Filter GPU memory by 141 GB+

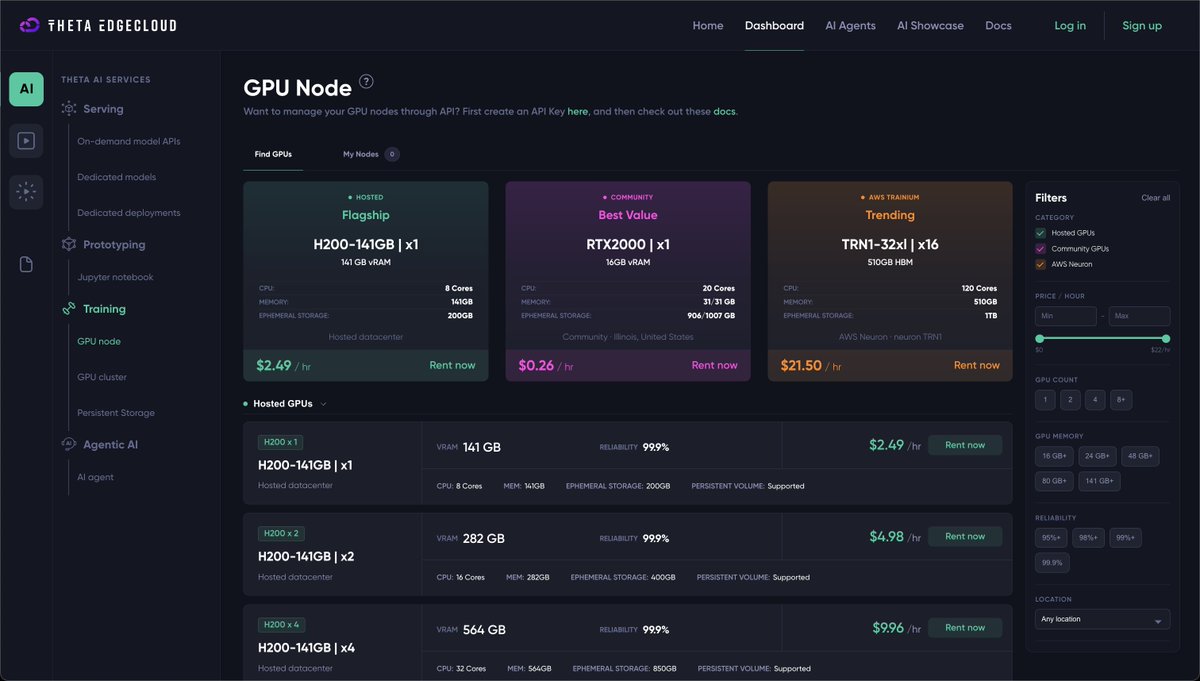pos(1099,481)
